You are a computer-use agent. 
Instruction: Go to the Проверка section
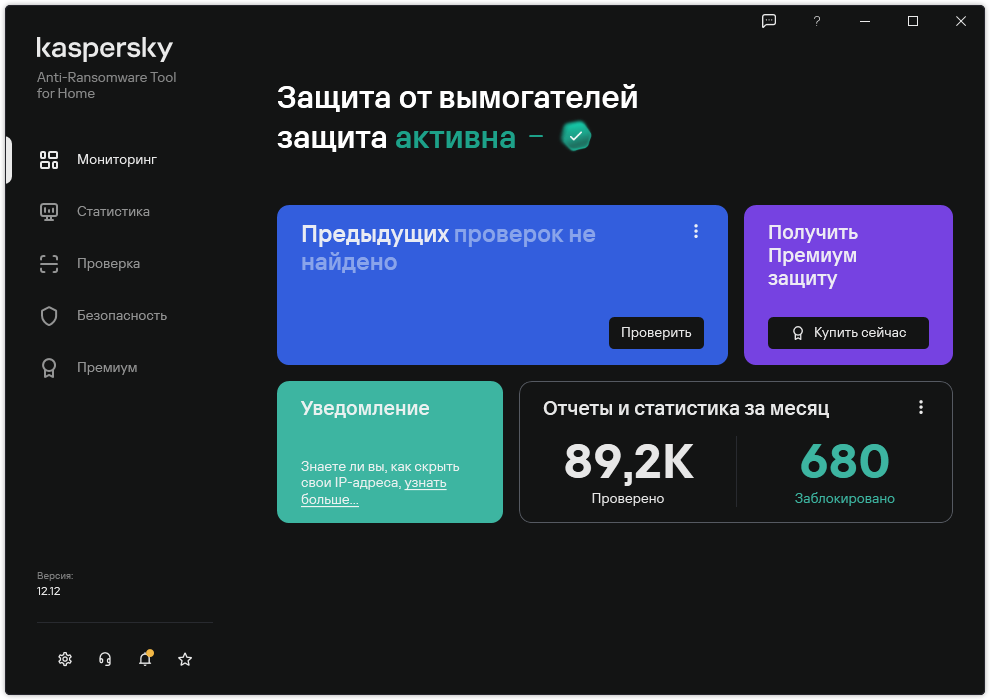pyautogui.click(x=108, y=263)
